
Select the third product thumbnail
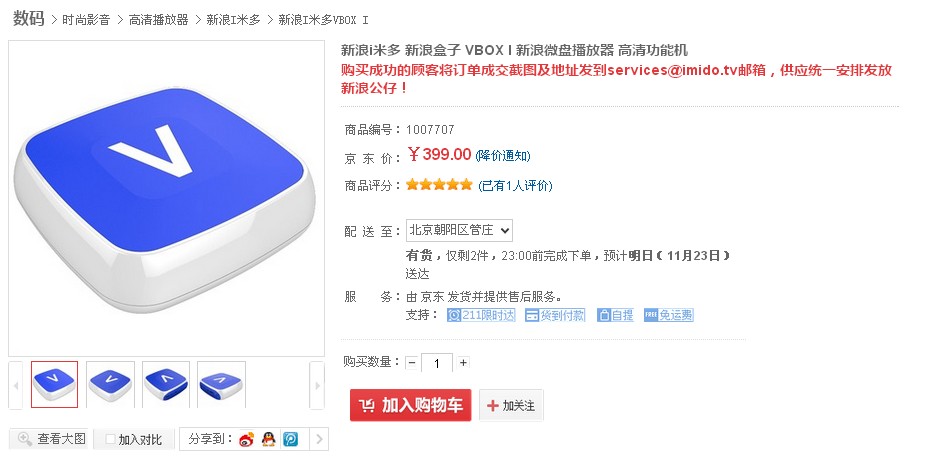tap(166, 384)
